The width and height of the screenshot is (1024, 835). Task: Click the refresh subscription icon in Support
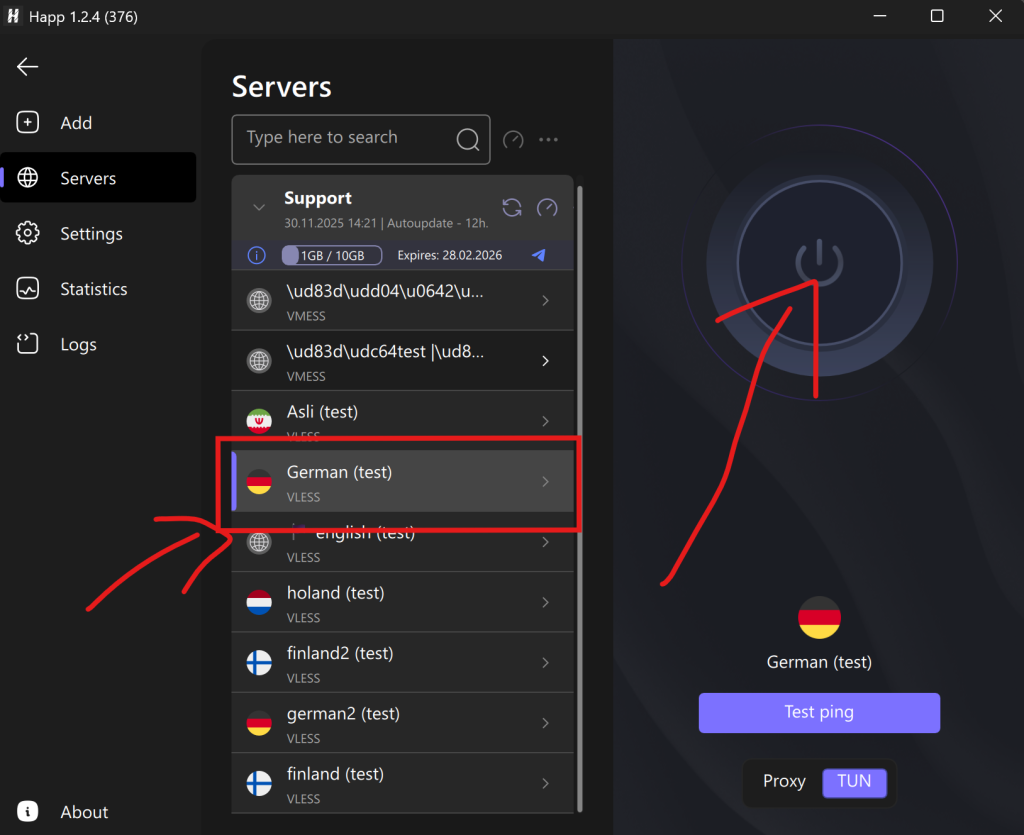(512, 207)
